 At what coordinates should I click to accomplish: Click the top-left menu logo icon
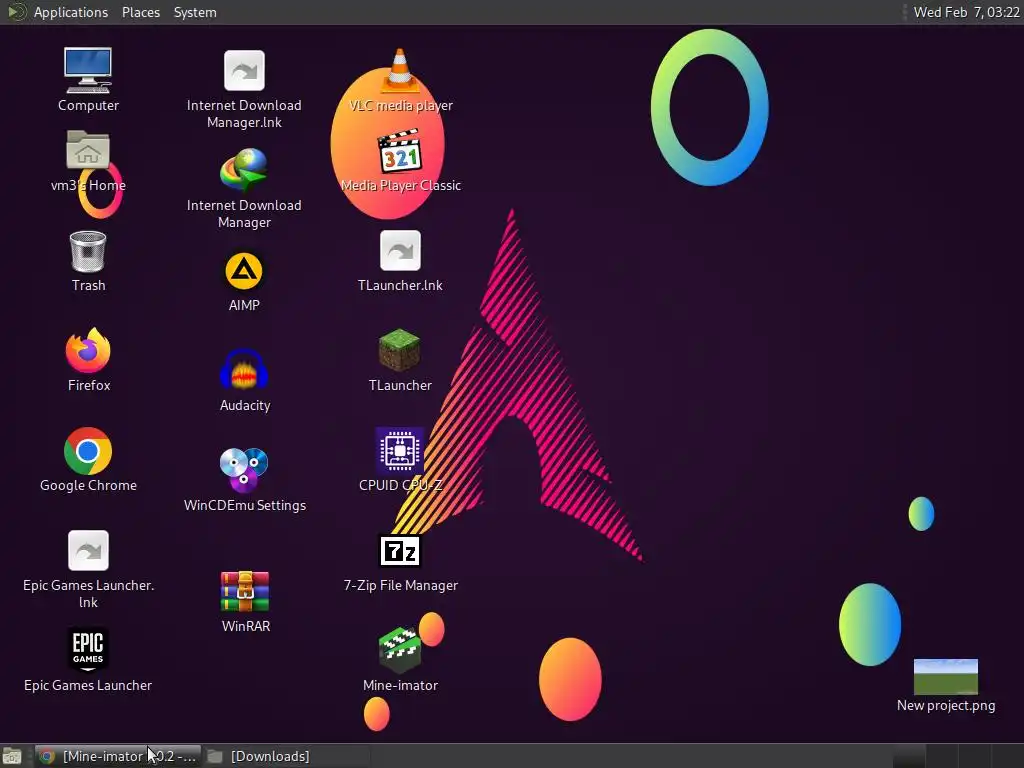16,12
